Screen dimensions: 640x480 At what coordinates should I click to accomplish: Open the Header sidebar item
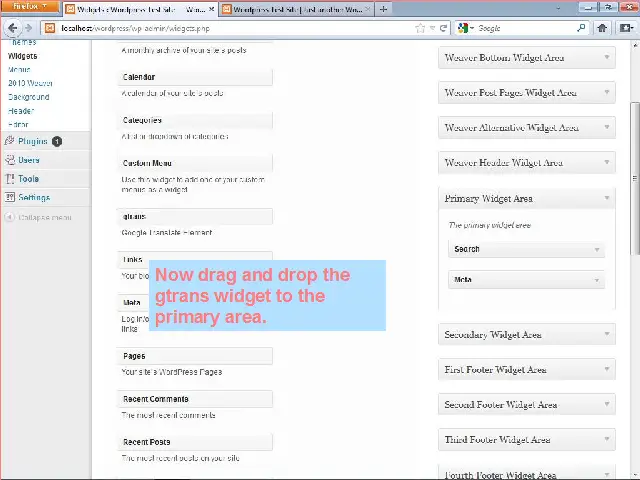(21, 111)
